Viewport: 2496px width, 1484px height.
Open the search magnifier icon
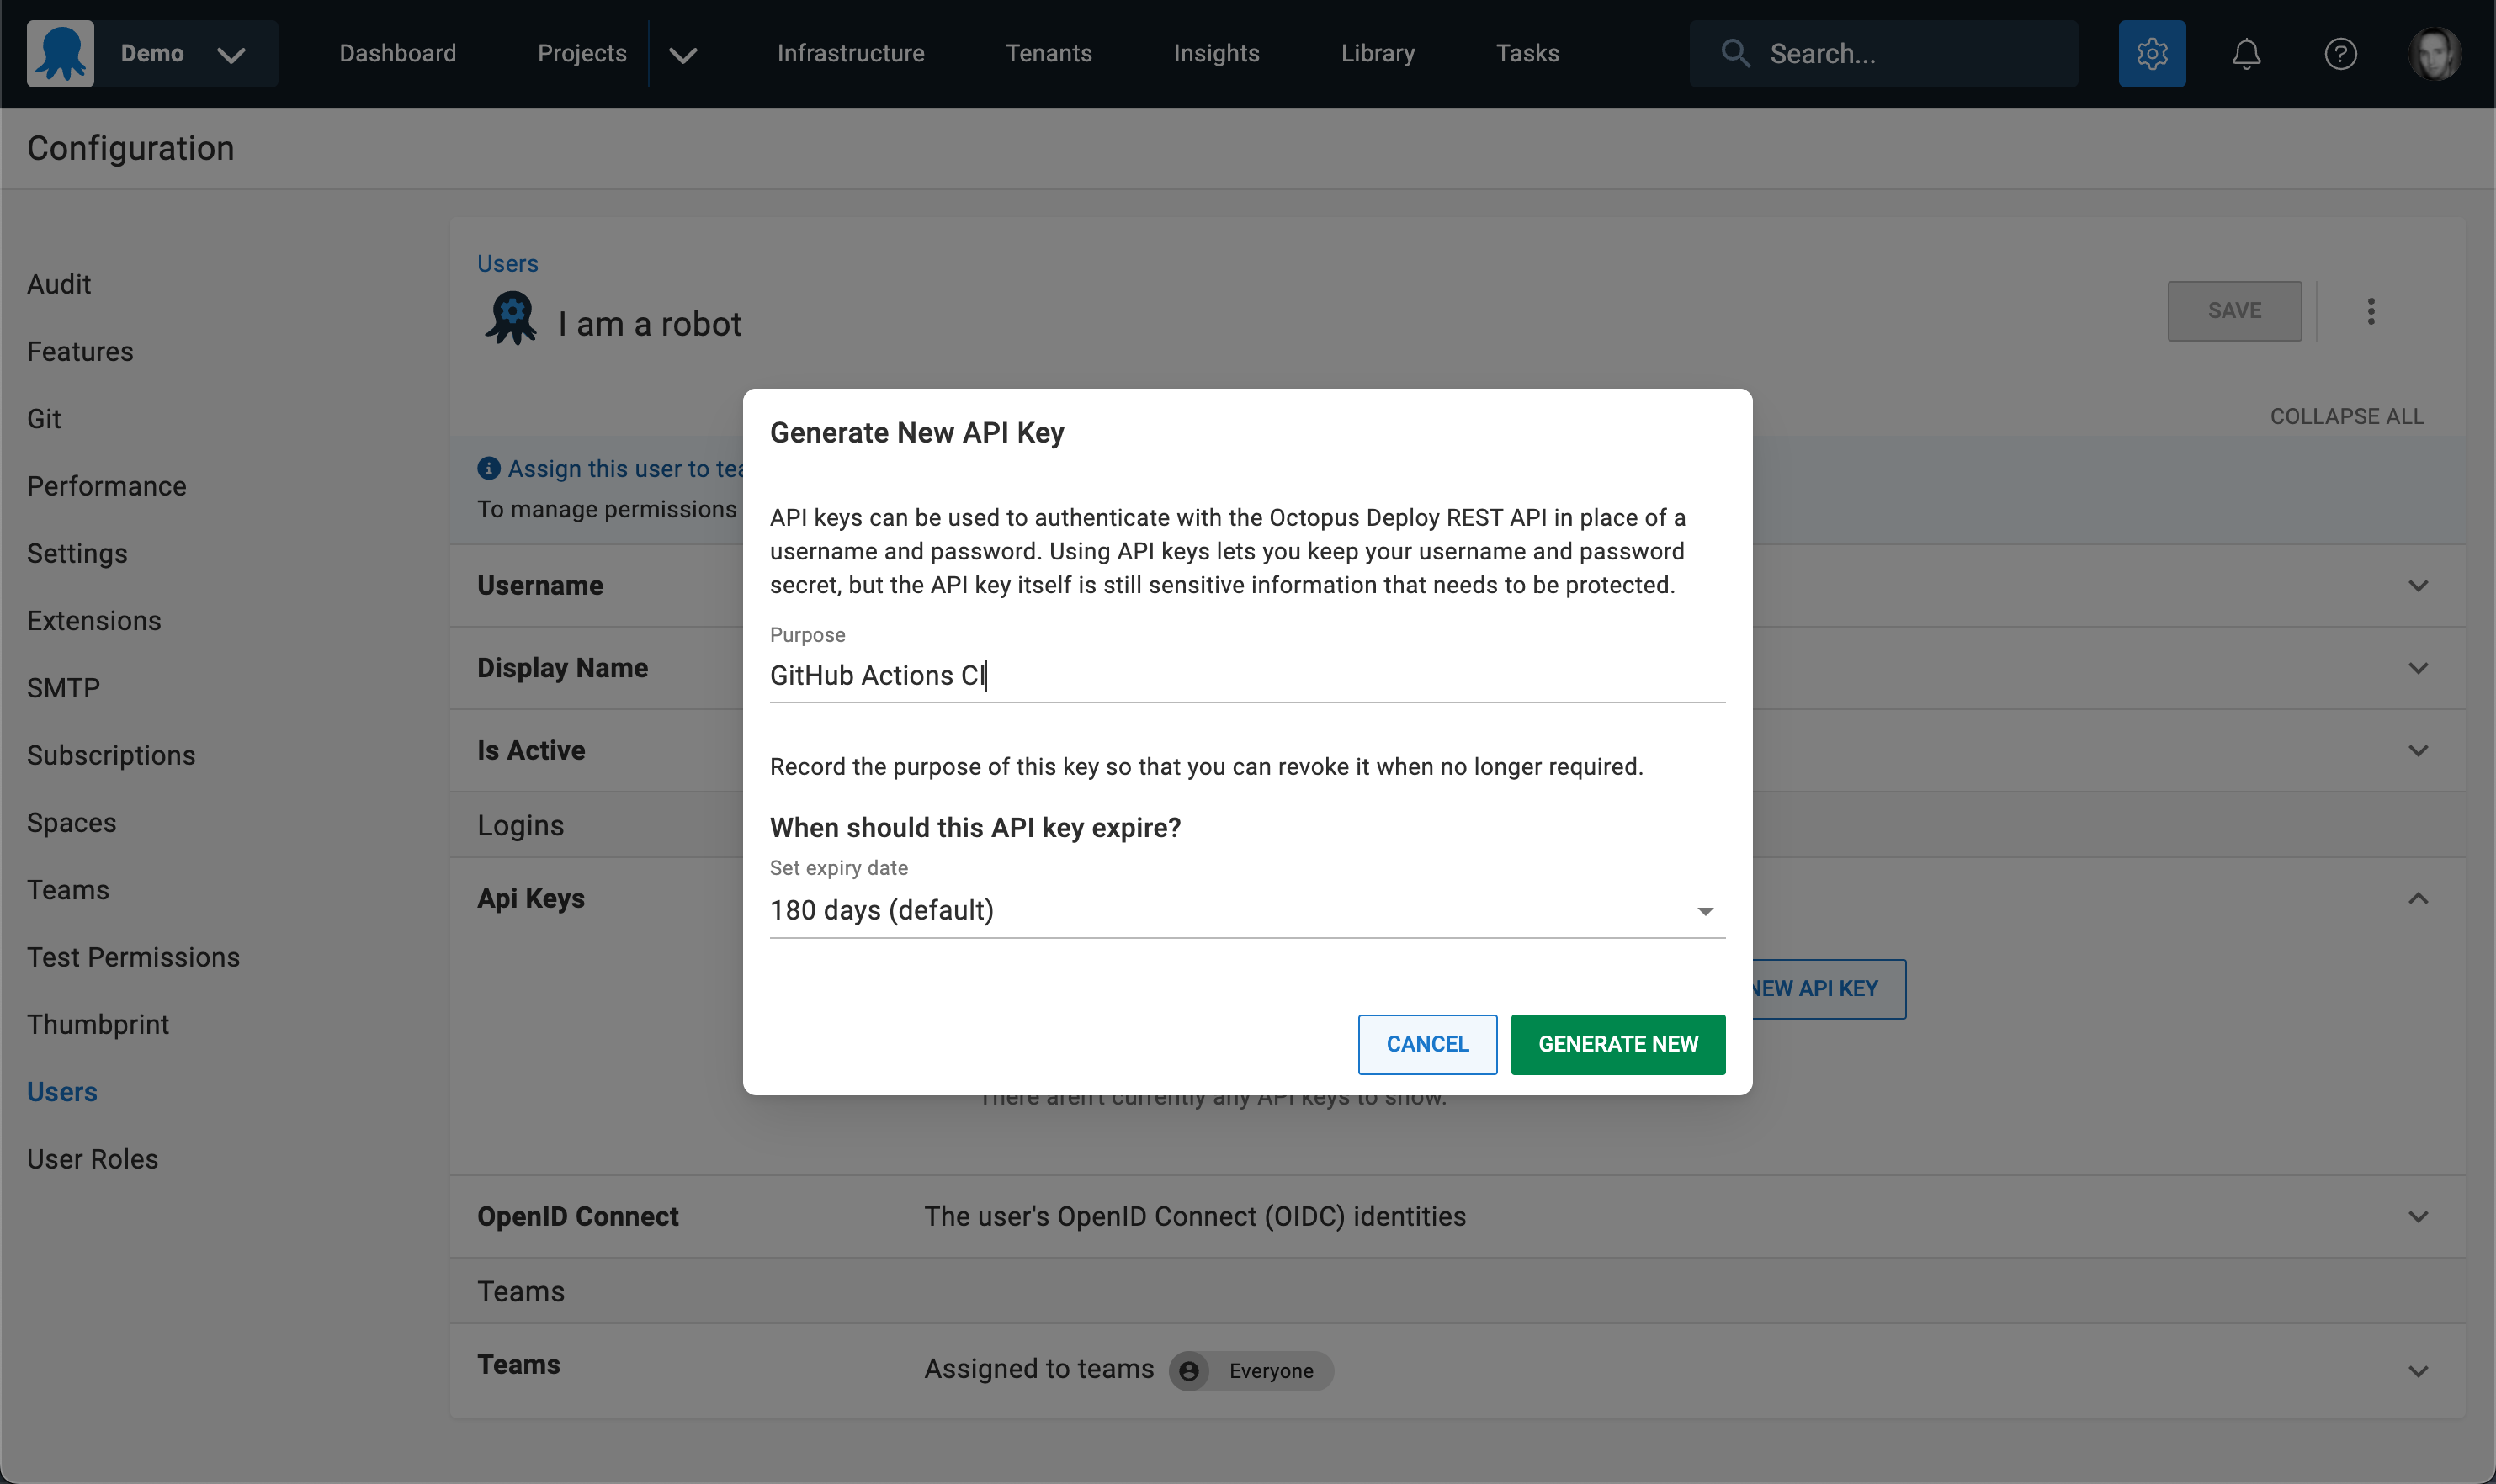(1736, 53)
